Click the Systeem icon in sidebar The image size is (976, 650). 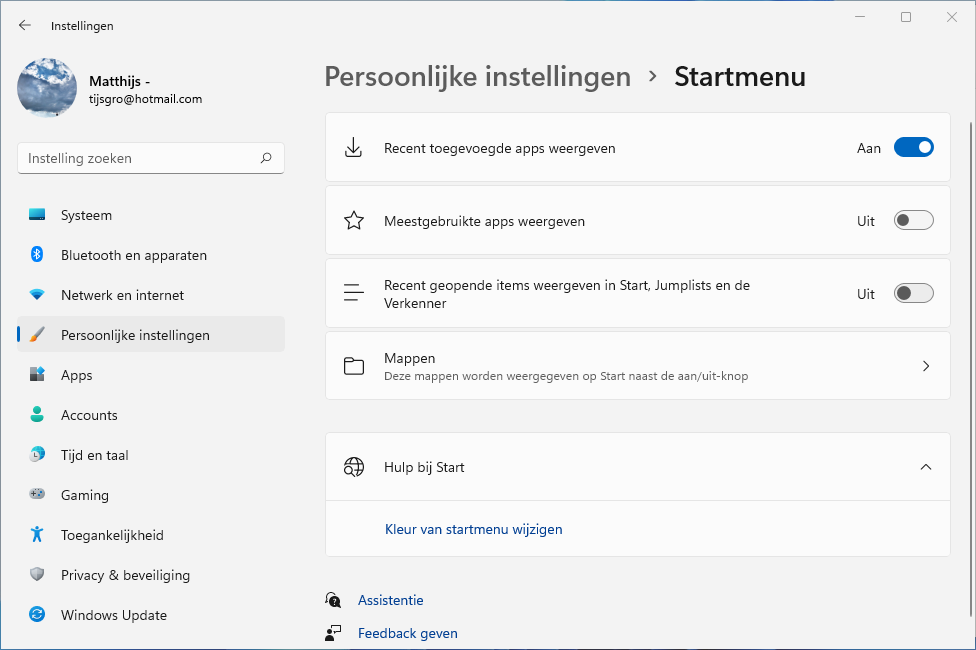37,215
